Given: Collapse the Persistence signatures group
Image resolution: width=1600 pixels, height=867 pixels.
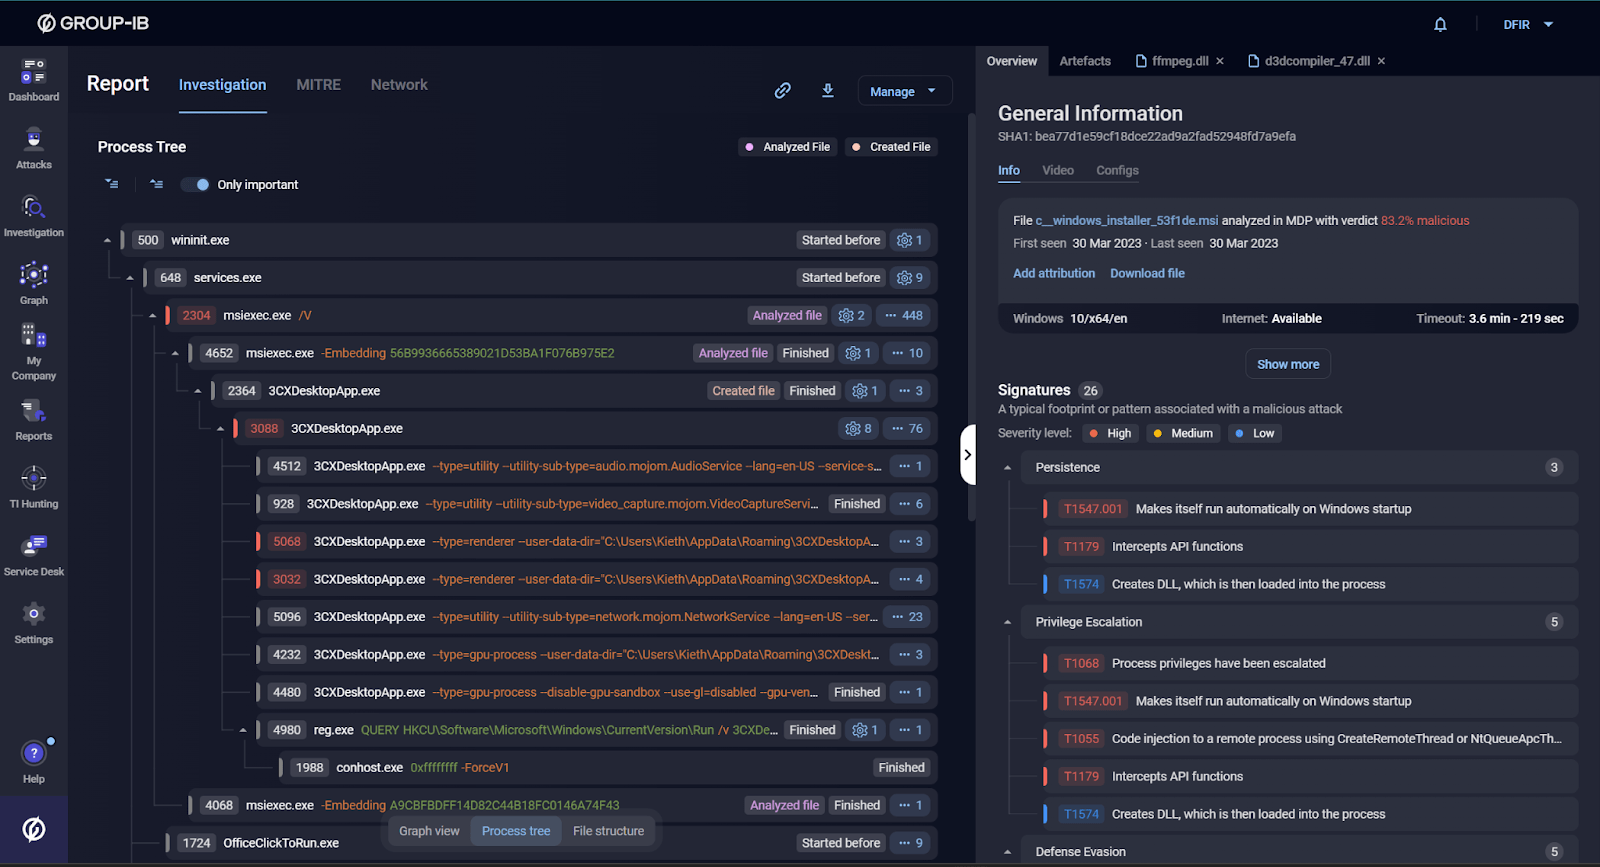Looking at the screenshot, I should point(1007,468).
